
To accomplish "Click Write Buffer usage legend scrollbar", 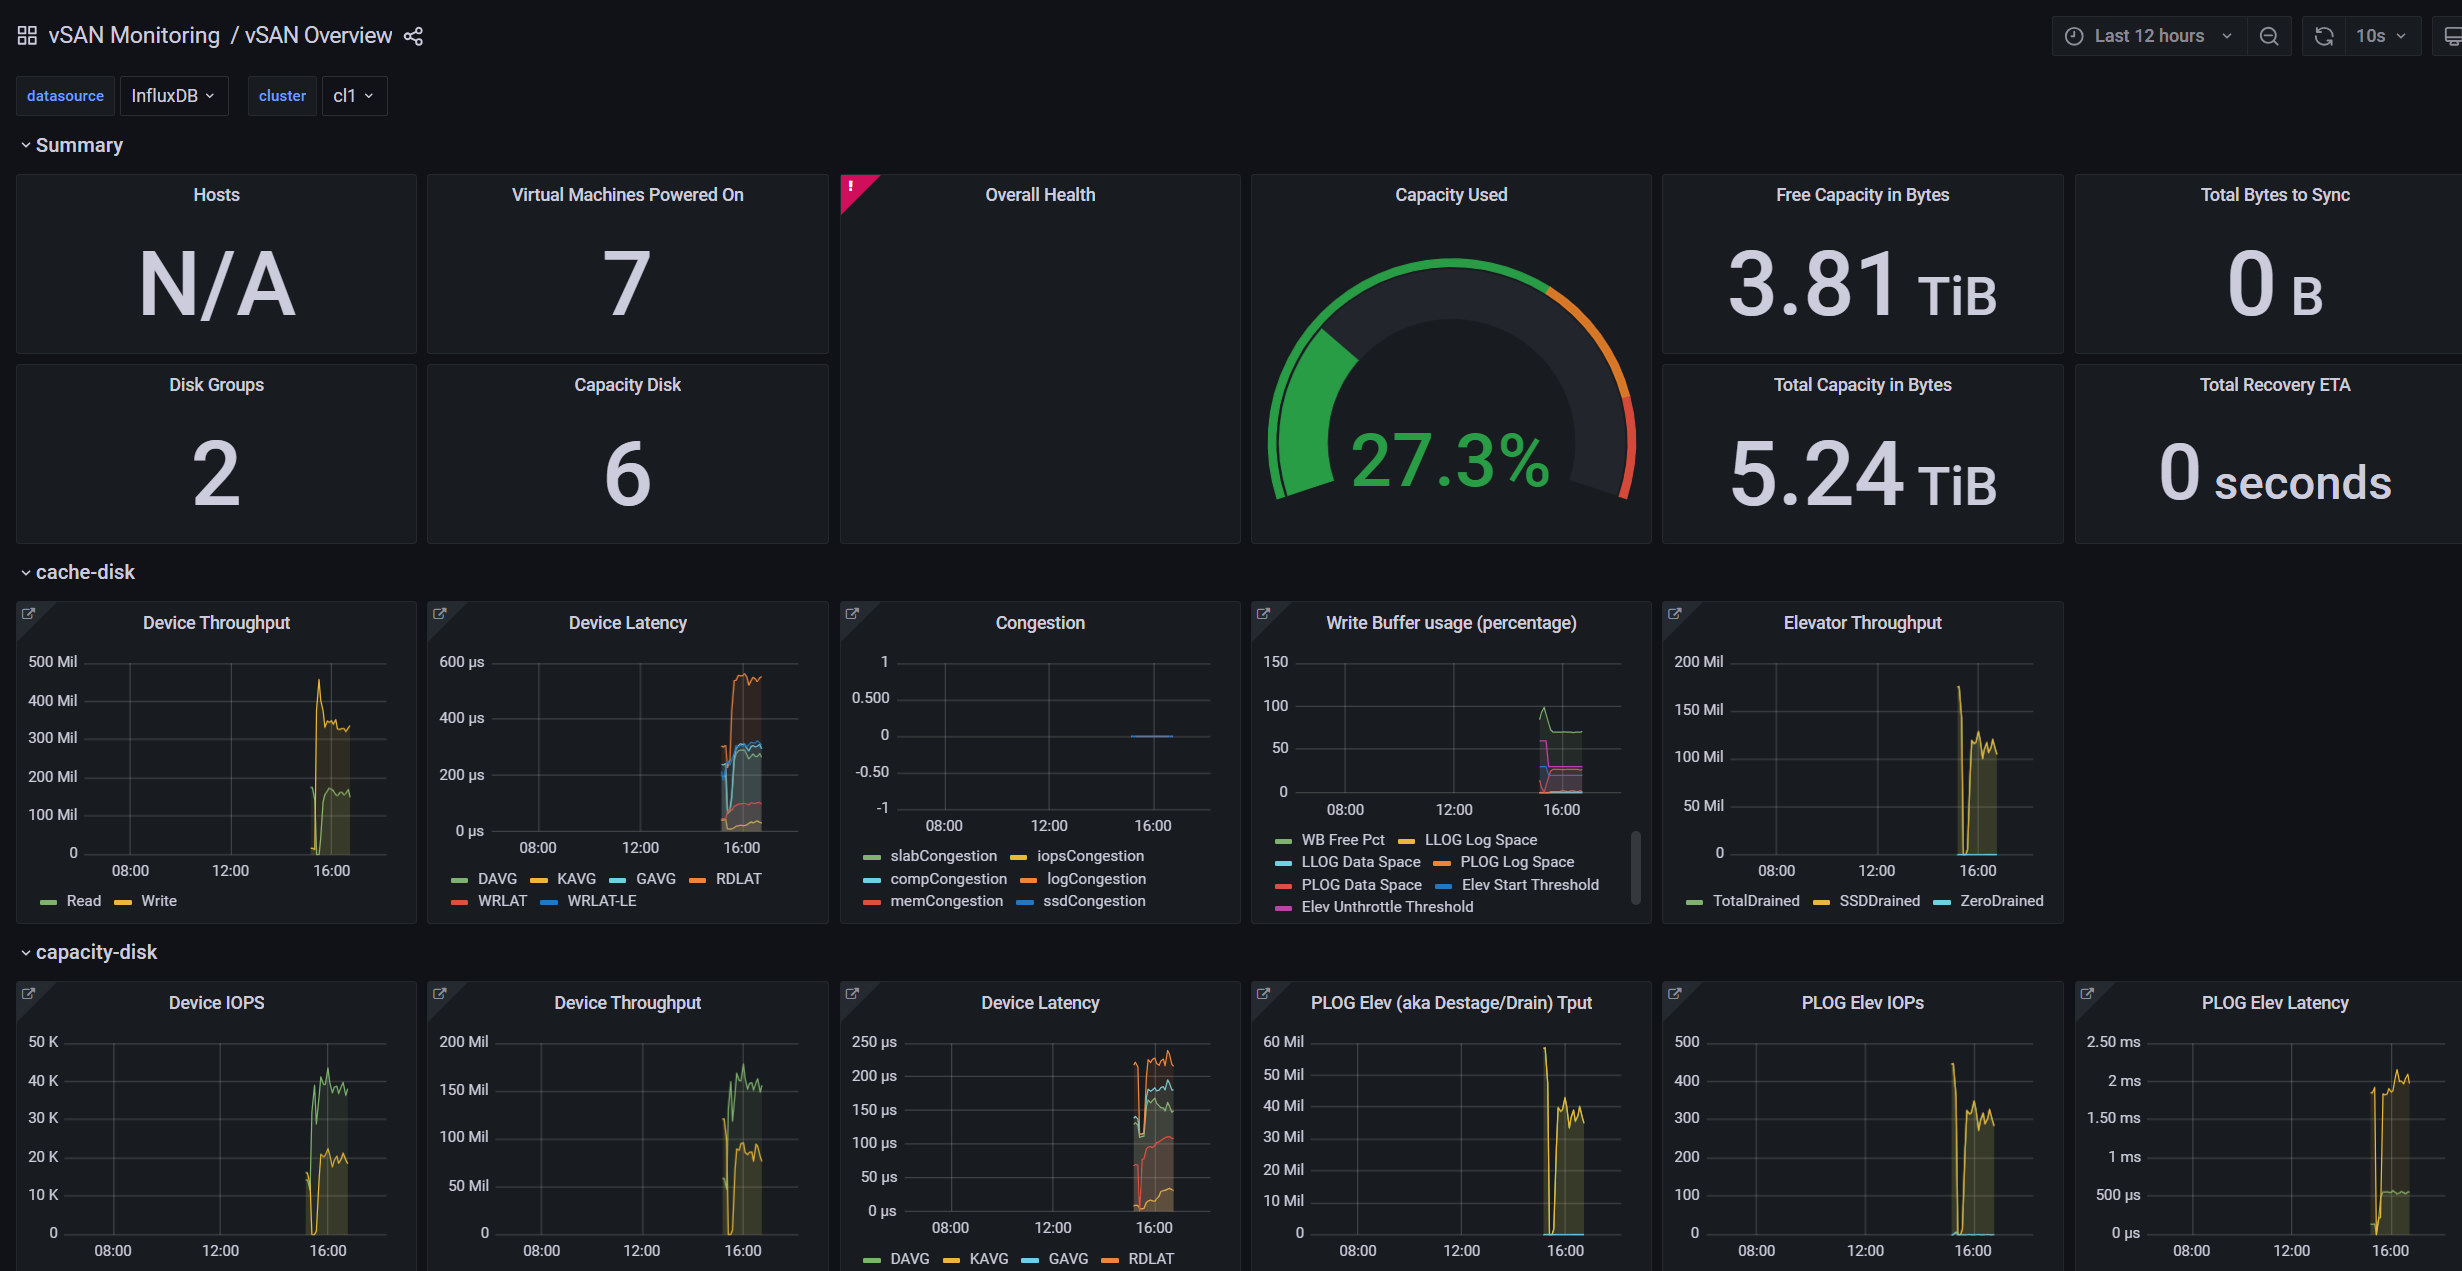I will (x=1636, y=866).
